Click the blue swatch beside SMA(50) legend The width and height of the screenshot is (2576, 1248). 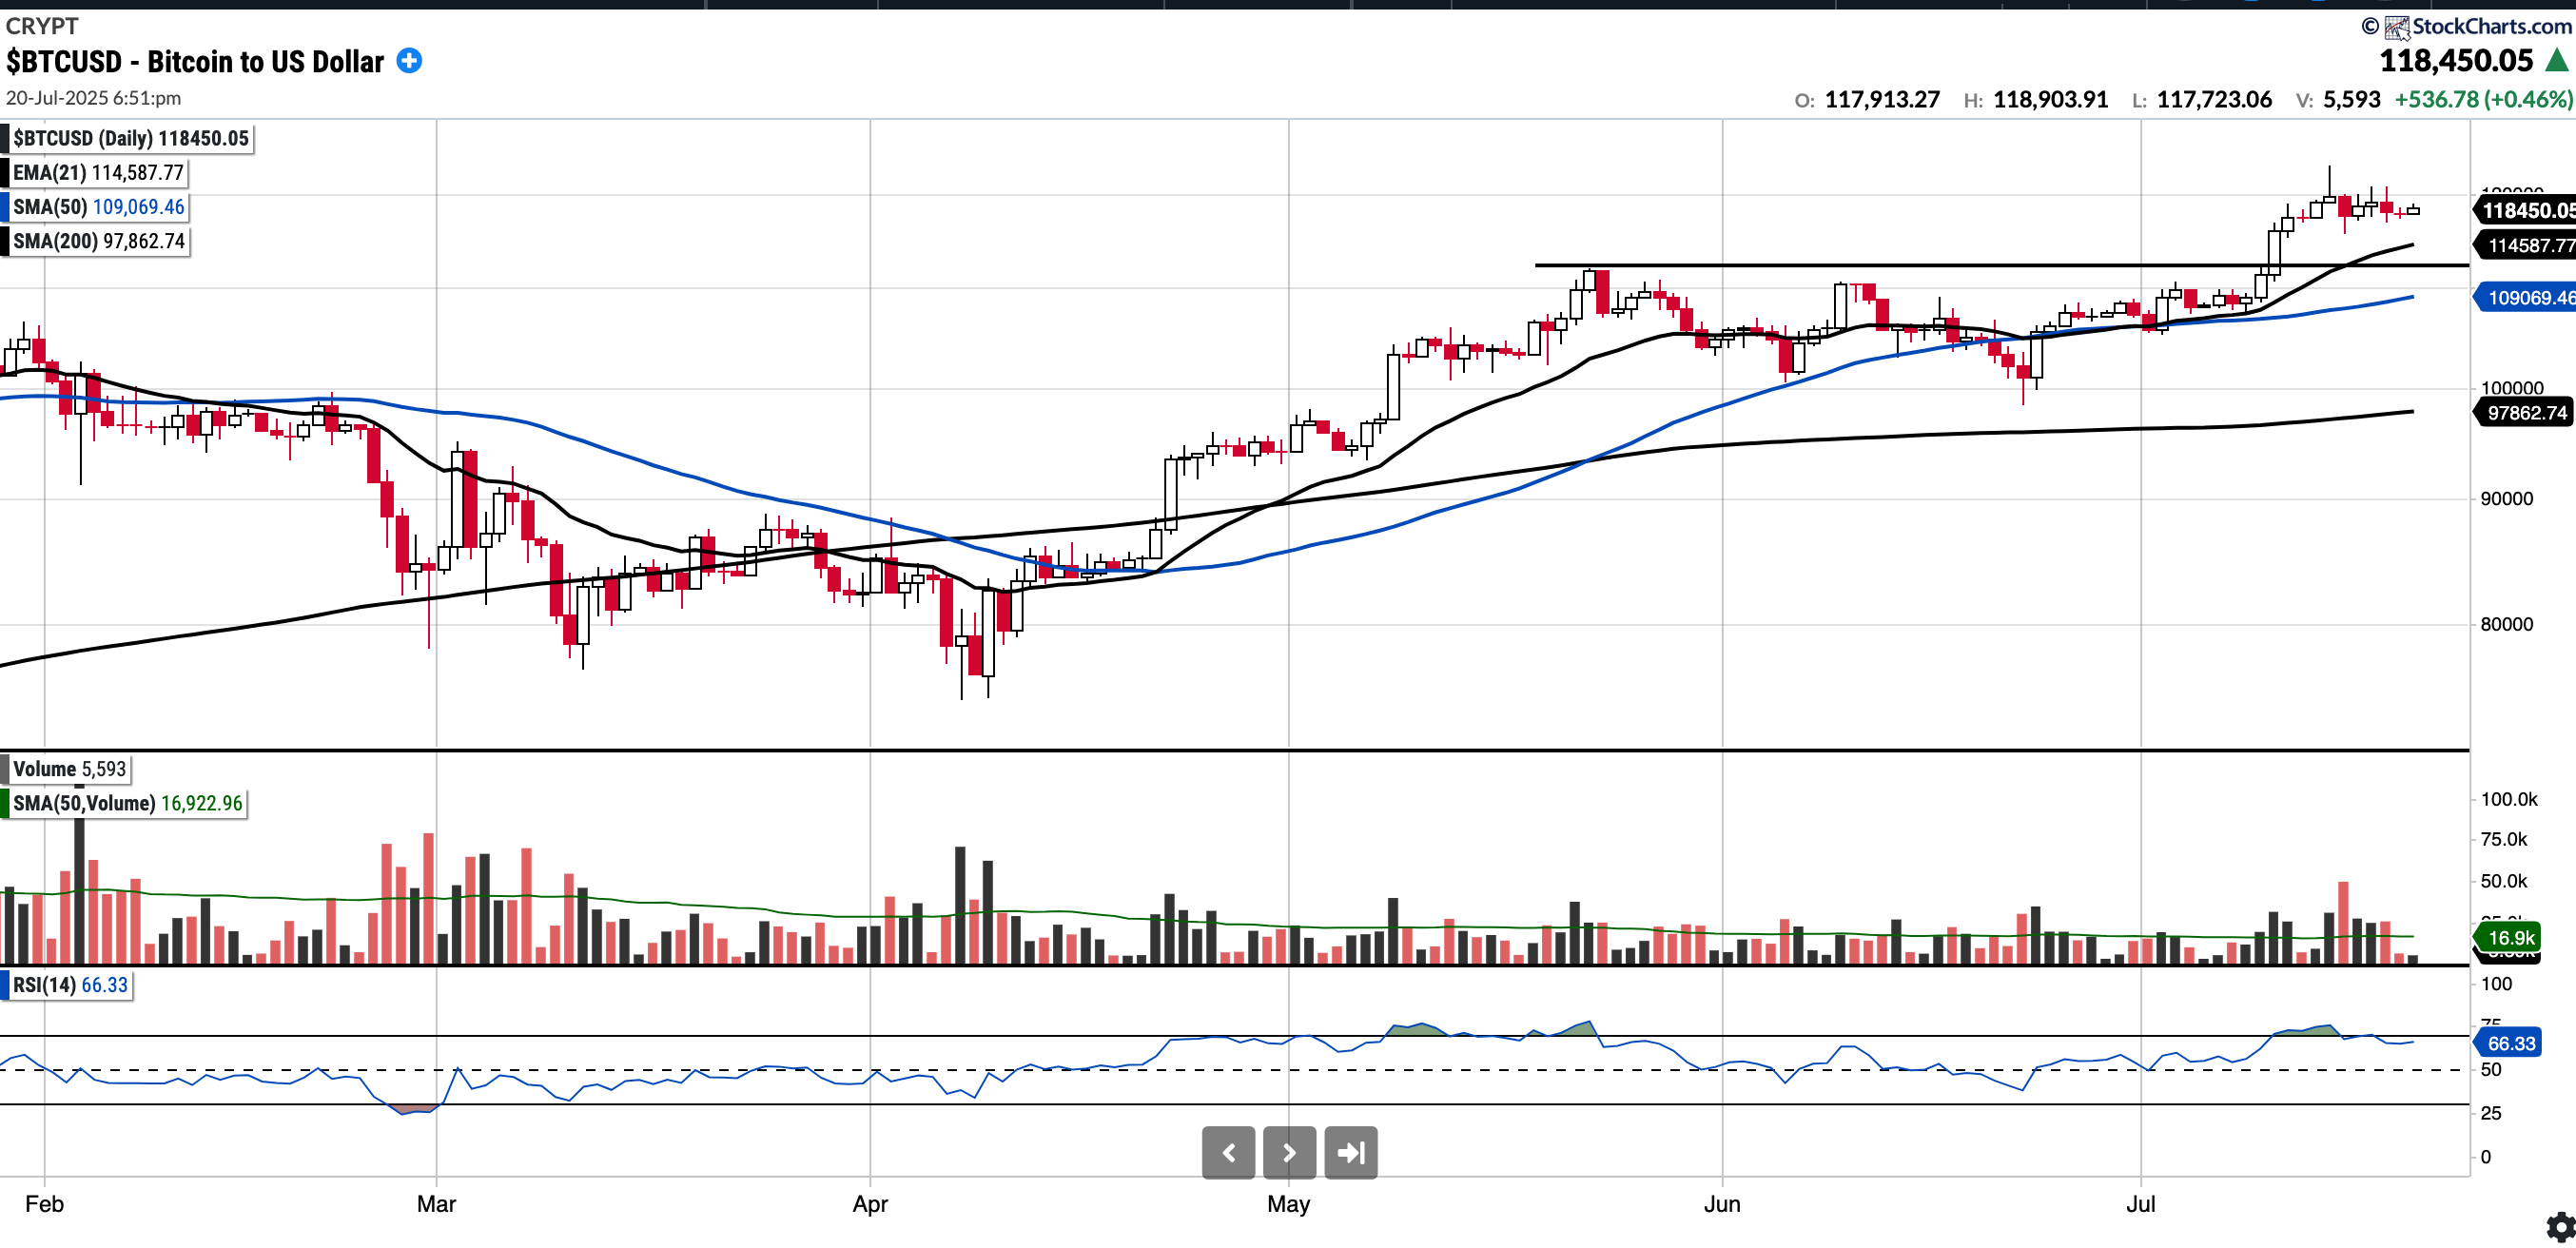[x=5, y=207]
